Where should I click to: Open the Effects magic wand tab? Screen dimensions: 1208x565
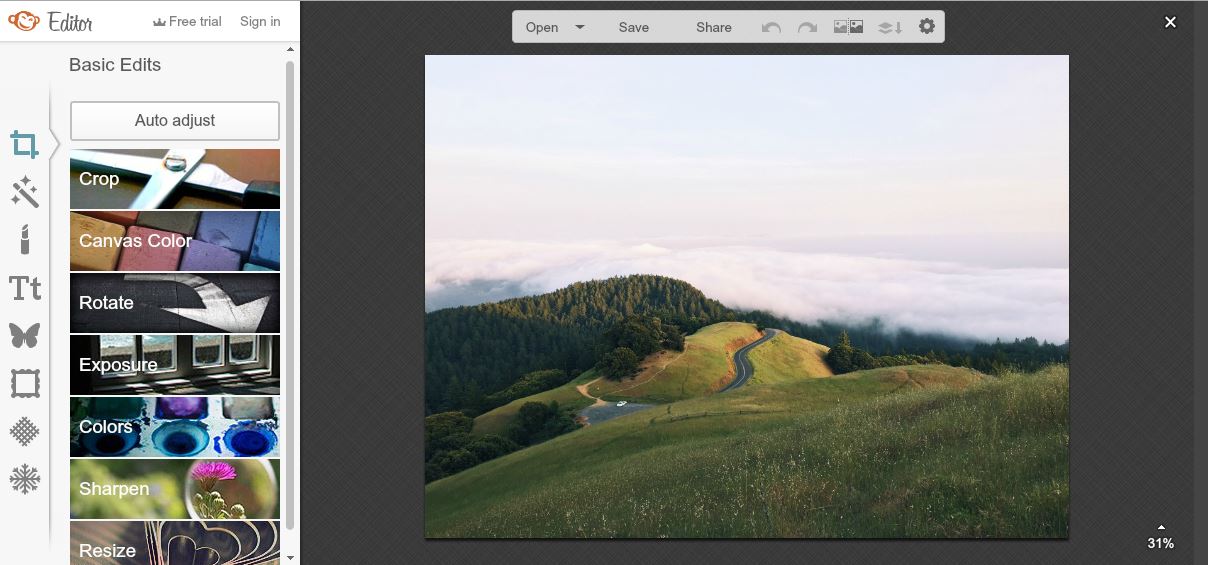click(24, 192)
